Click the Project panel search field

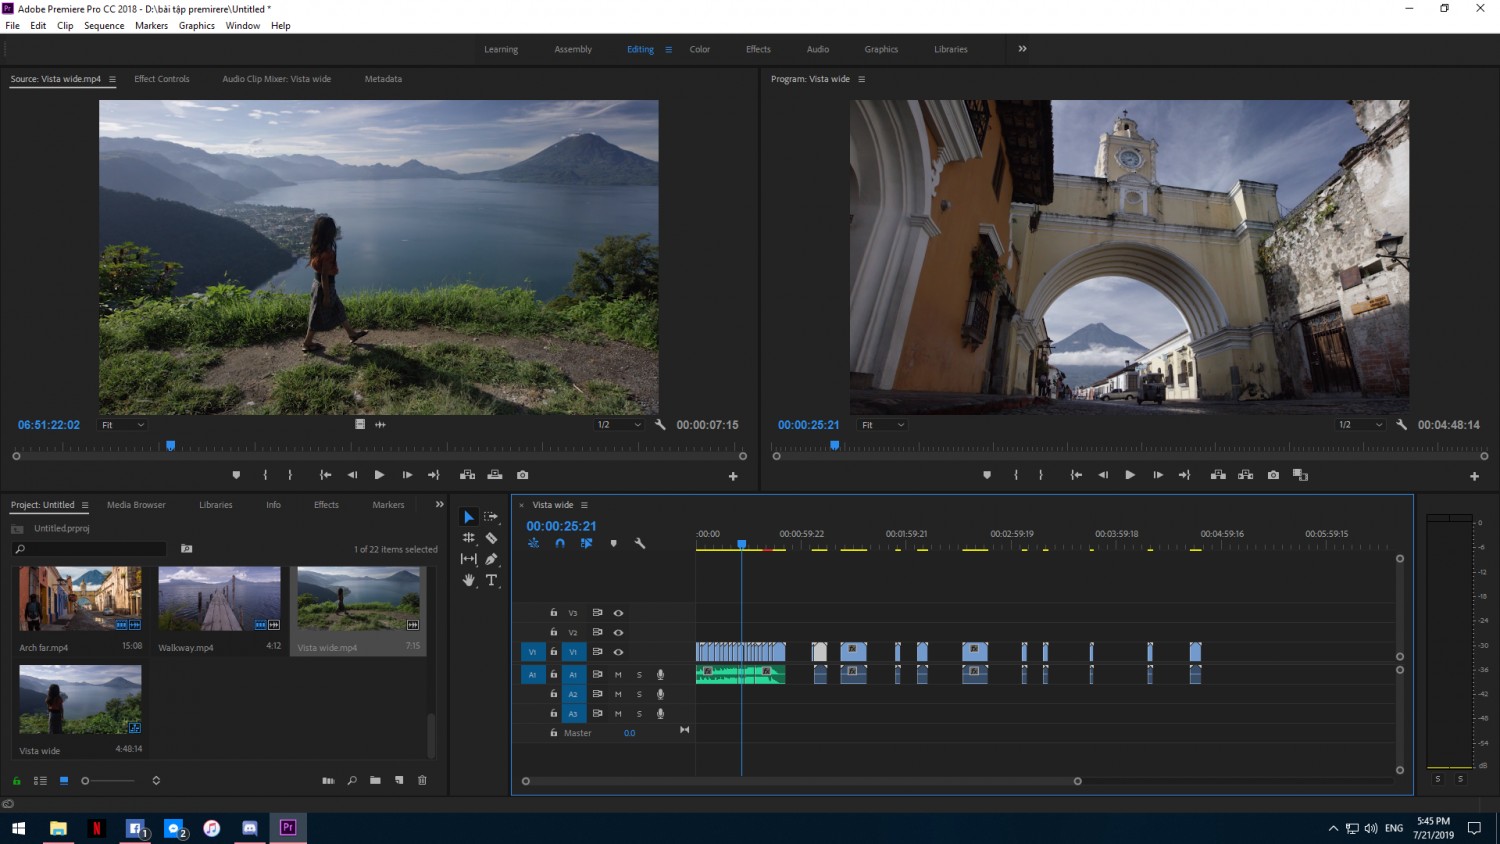pyautogui.click(x=89, y=549)
